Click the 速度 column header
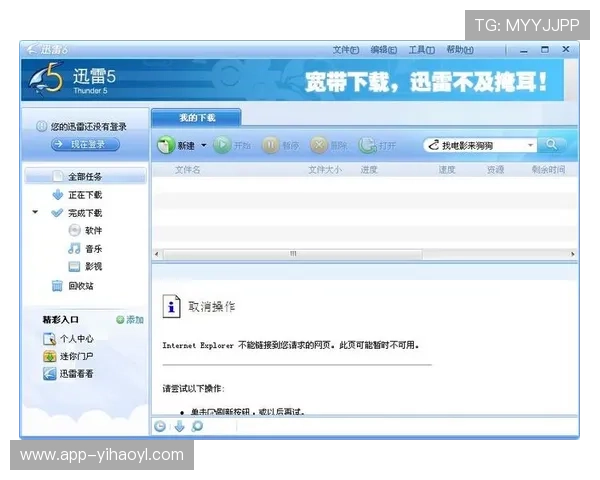600x480 pixels. click(x=447, y=170)
